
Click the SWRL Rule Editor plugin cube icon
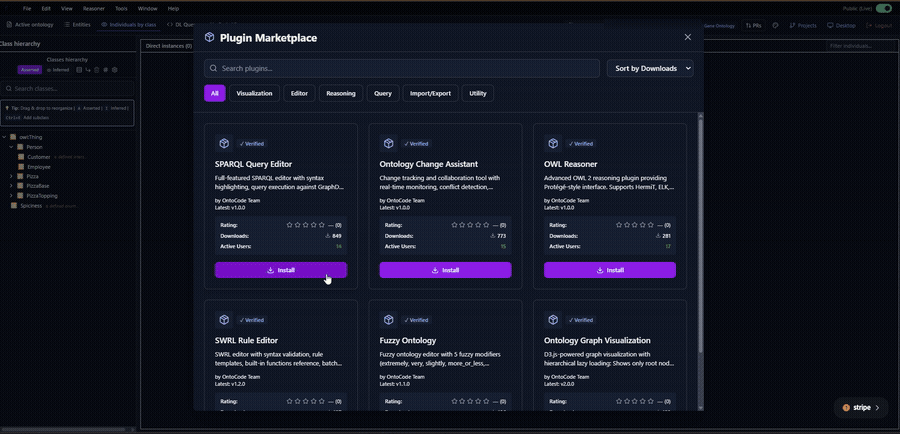[x=224, y=320]
